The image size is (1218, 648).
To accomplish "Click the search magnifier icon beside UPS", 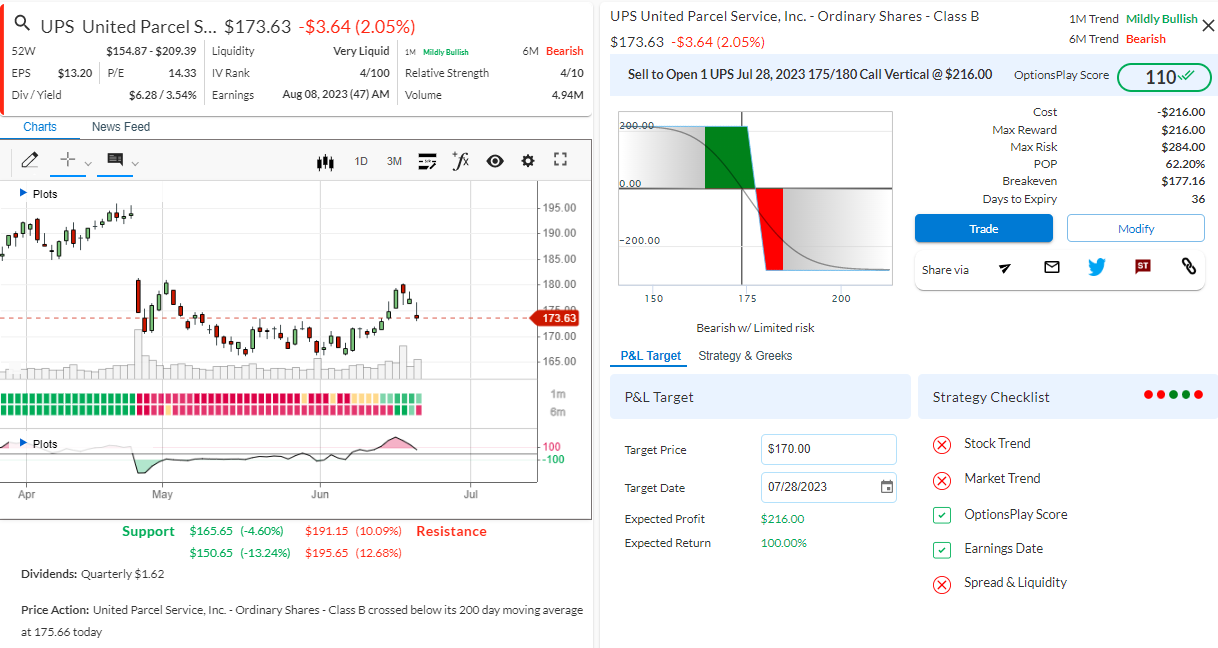I will tap(22, 25).
